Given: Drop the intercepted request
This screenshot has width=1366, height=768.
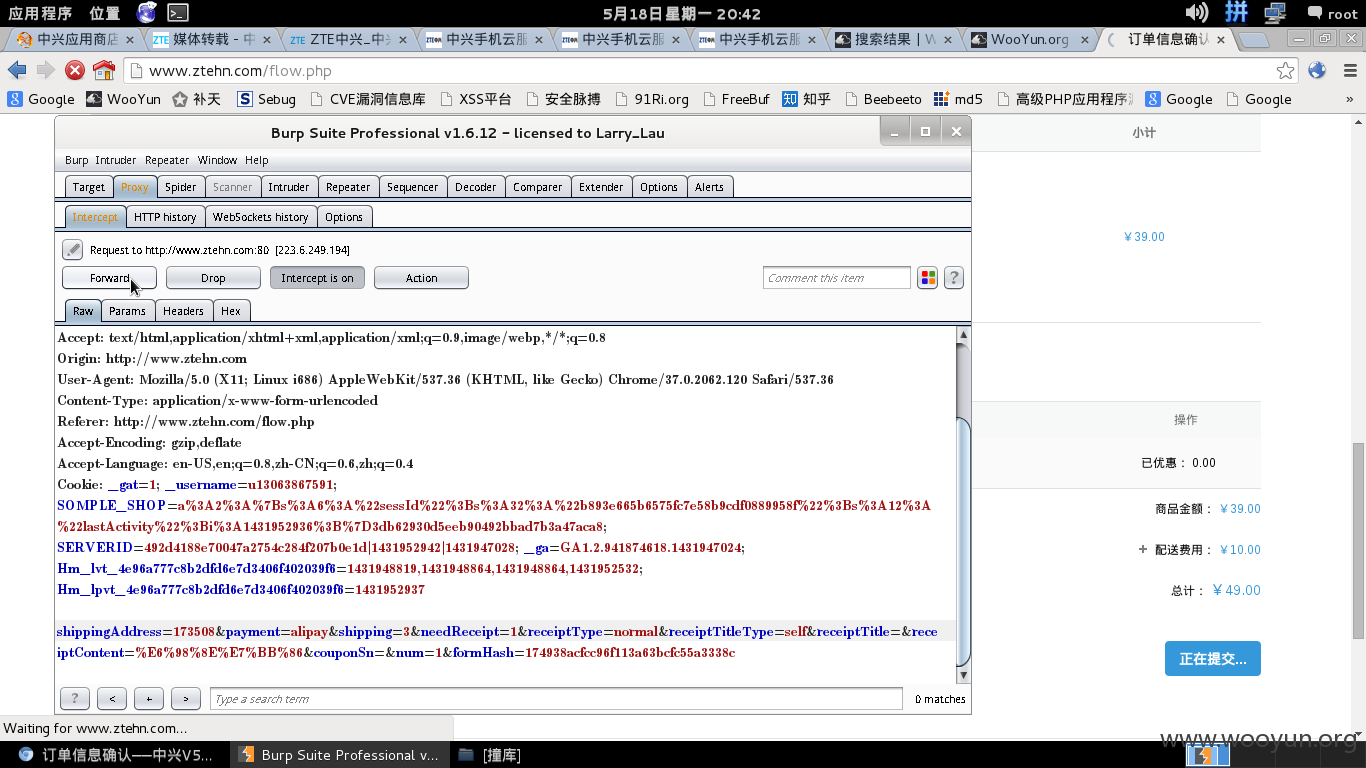Looking at the screenshot, I should pyautogui.click(x=213, y=278).
